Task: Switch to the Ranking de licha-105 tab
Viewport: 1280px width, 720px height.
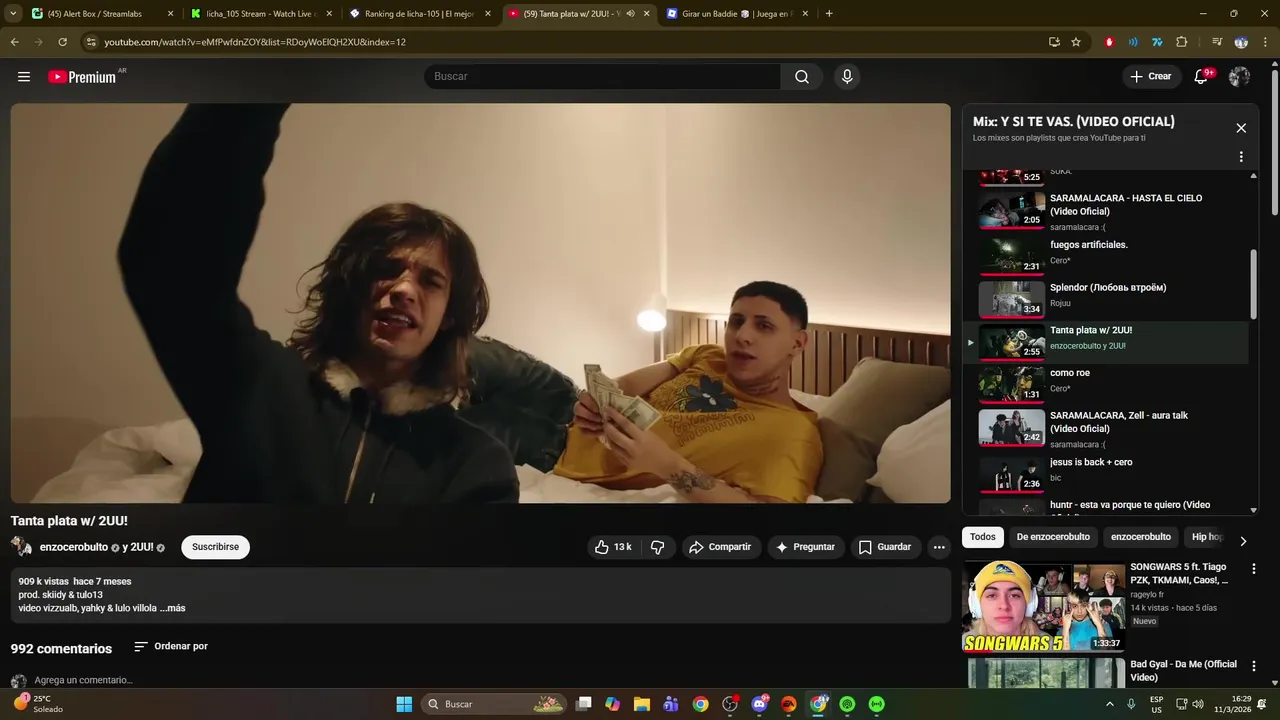Action: [420, 14]
